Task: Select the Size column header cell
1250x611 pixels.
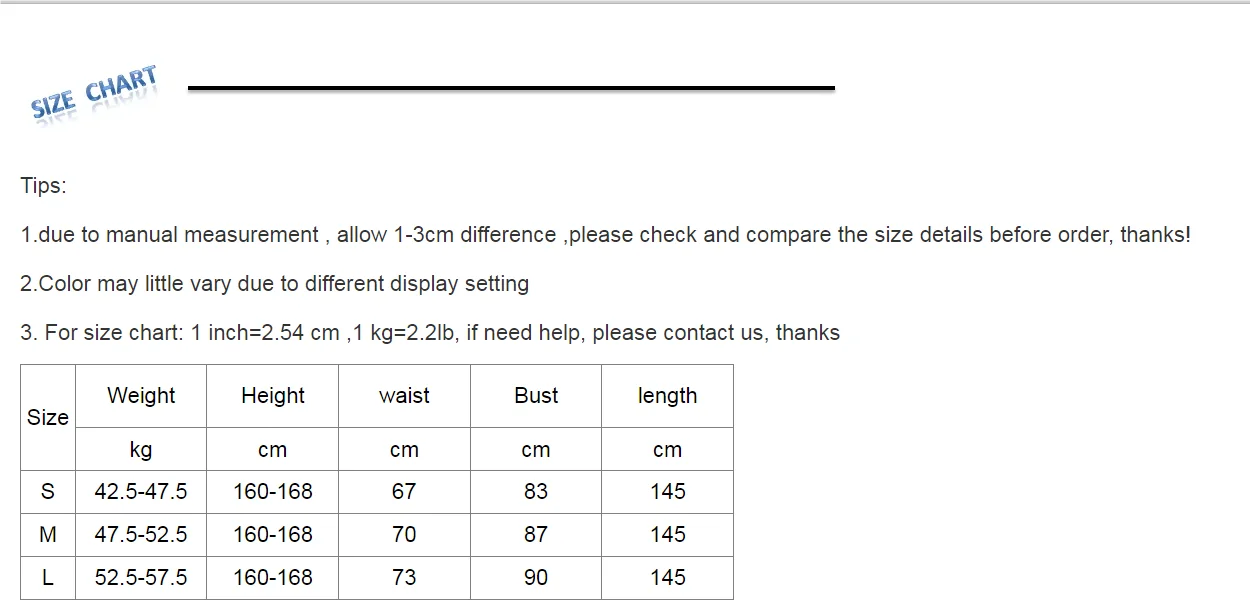Action: (48, 417)
